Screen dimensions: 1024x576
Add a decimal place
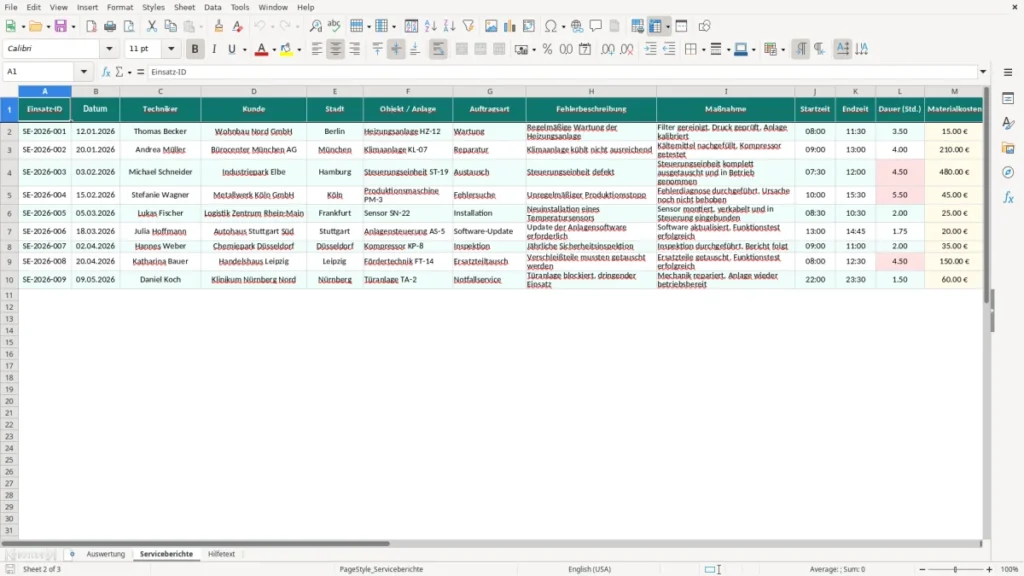(x=607, y=49)
